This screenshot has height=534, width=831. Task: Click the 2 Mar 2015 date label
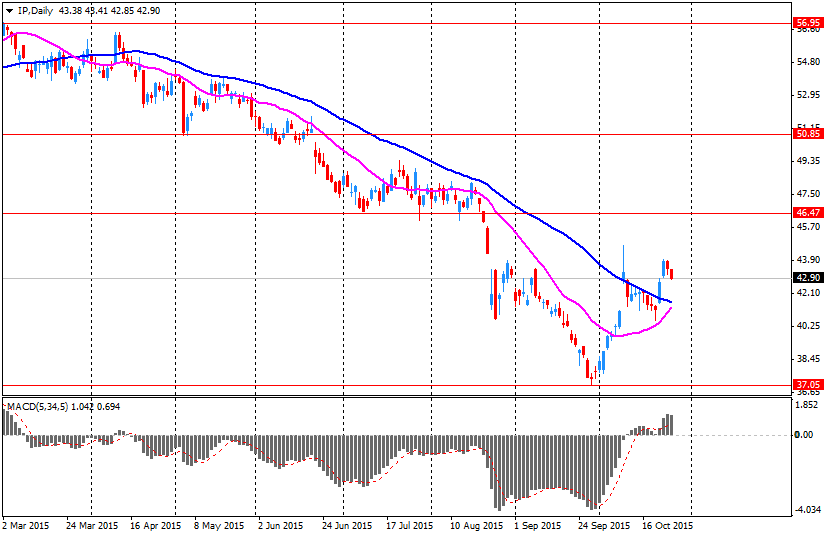(26, 526)
